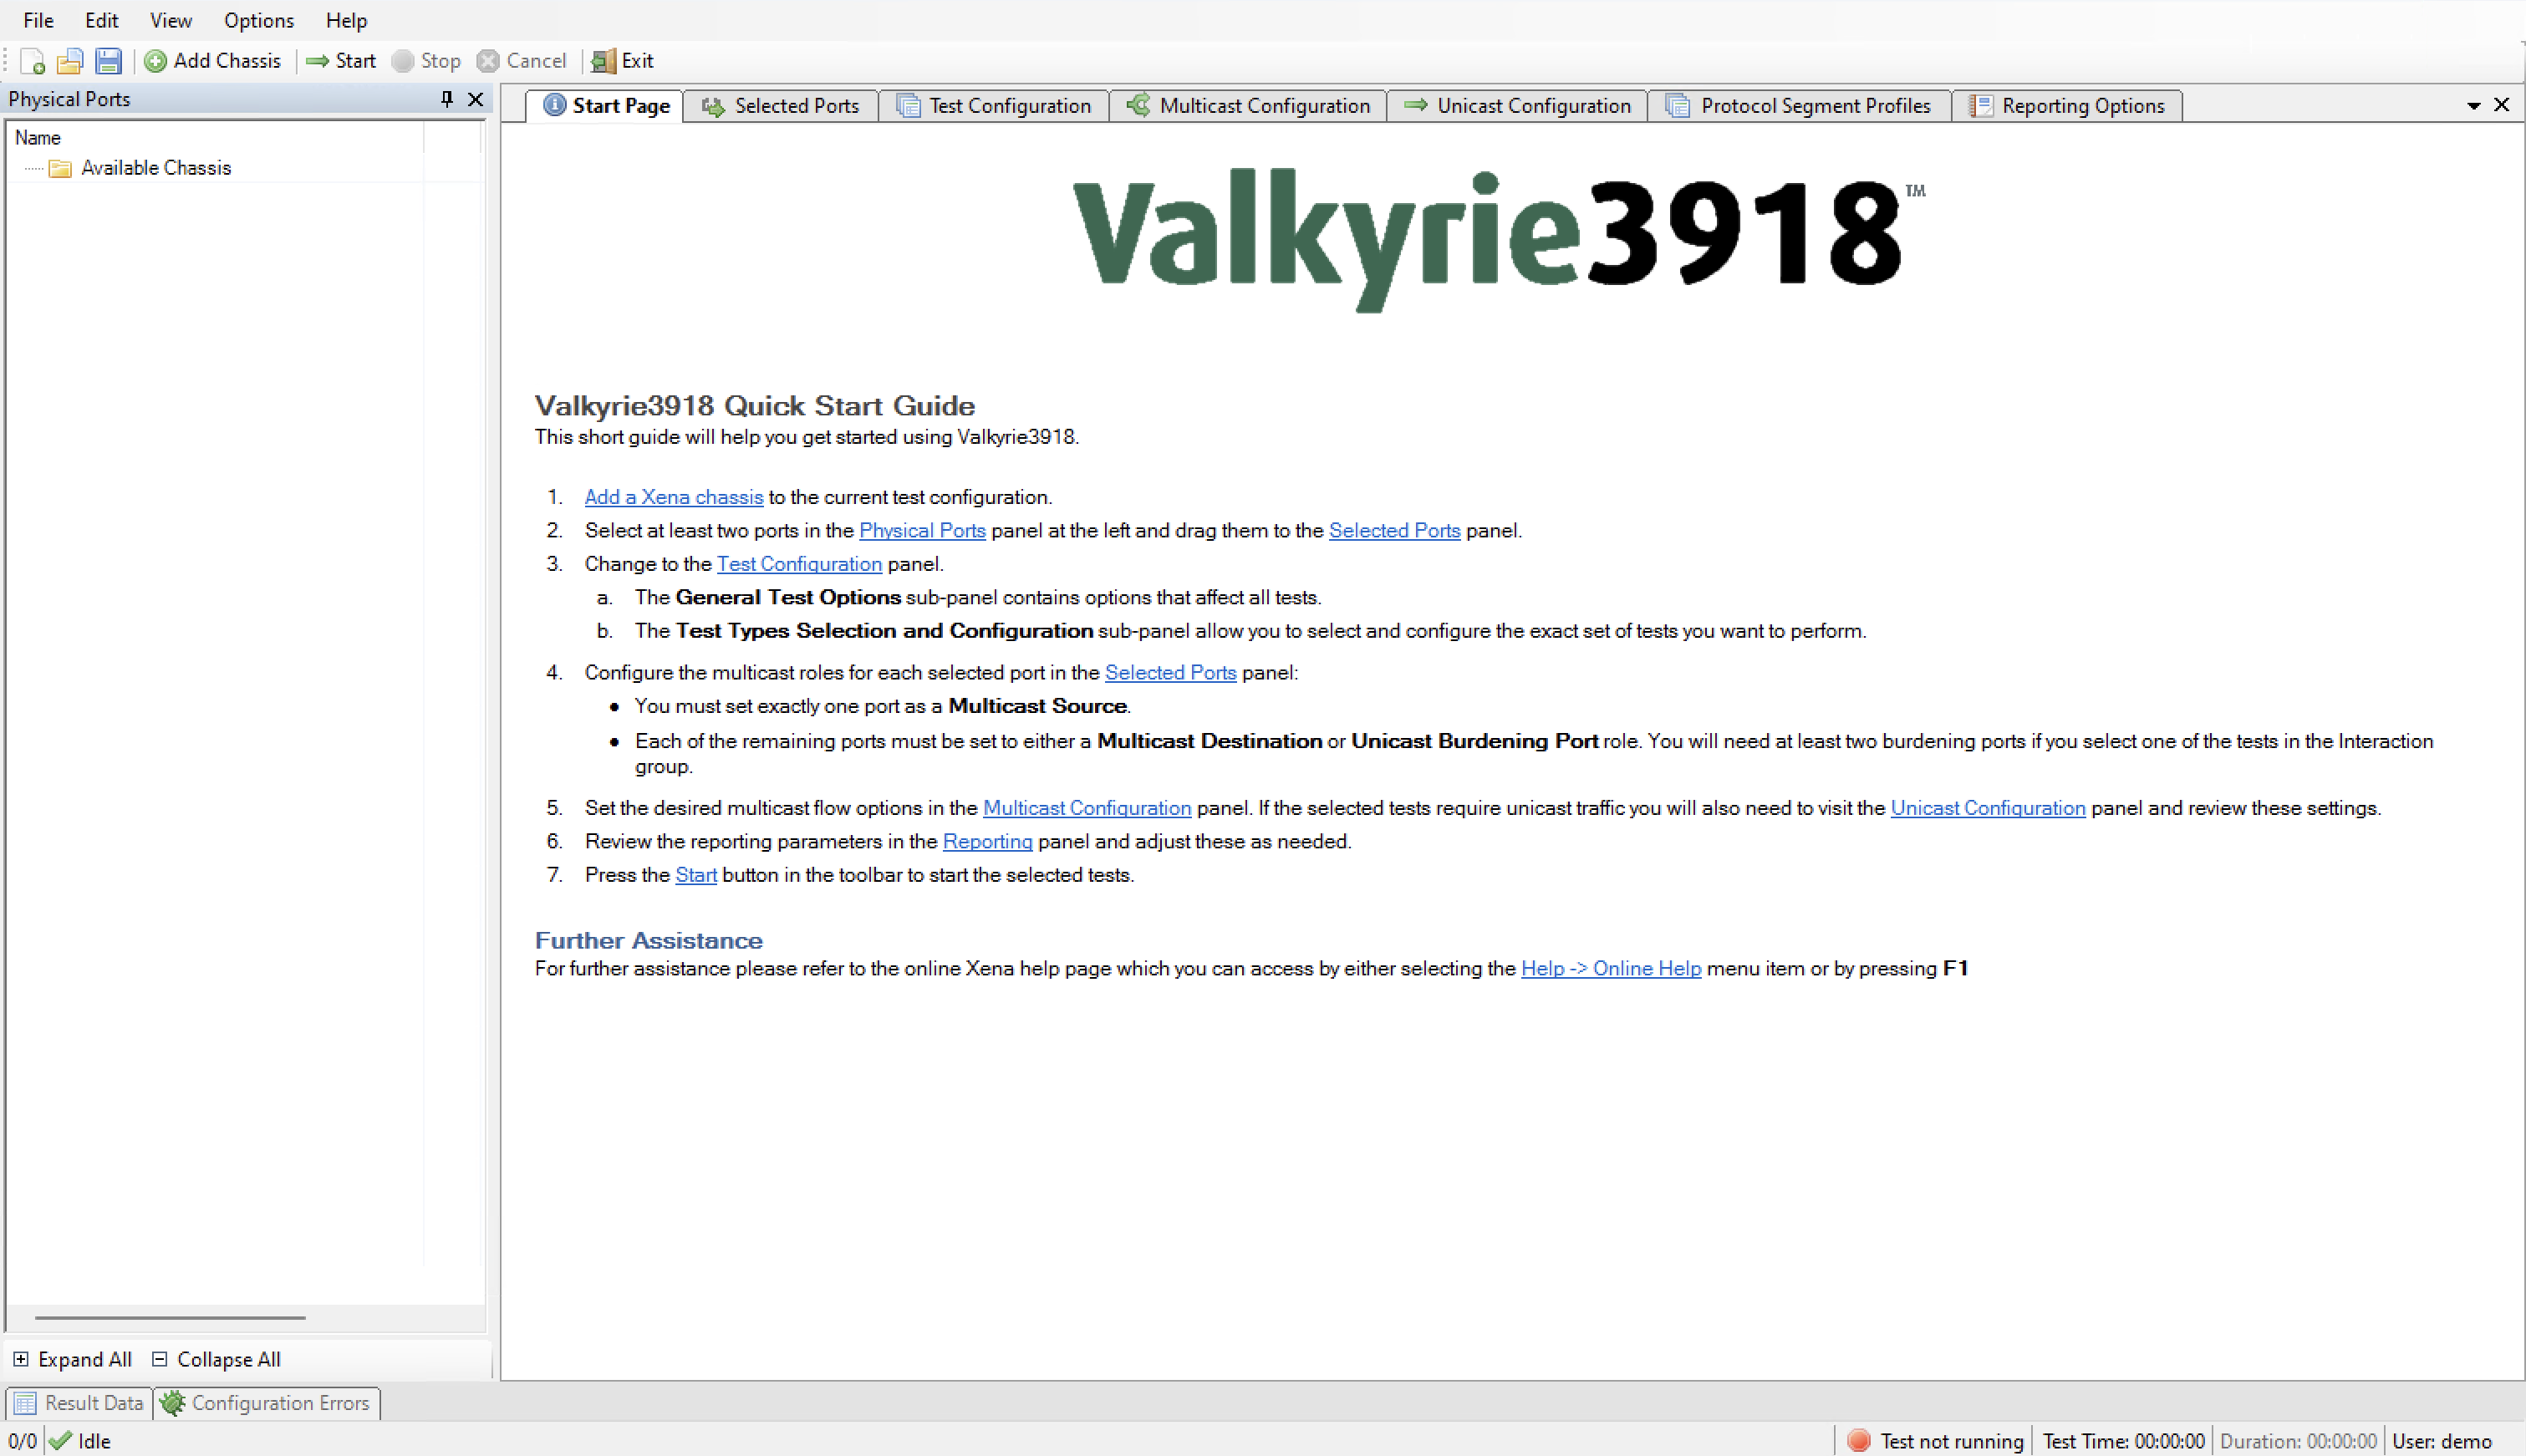Click the Open configuration folder icon
The image size is (2526, 1456).
pyautogui.click(x=70, y=61)
